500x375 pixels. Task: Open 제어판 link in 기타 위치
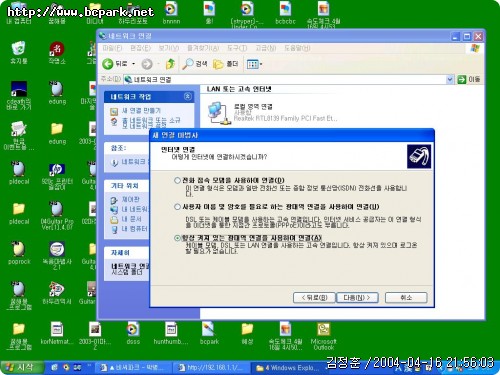(x=130, y=199)
